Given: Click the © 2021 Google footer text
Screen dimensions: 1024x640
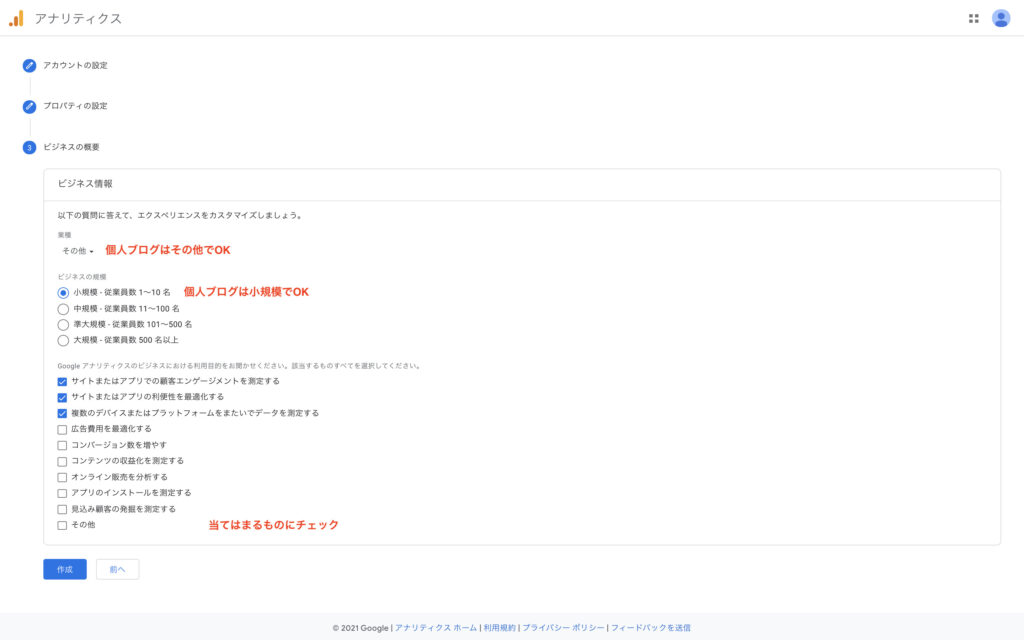Looking at the screenshot, I should (360, 628).
